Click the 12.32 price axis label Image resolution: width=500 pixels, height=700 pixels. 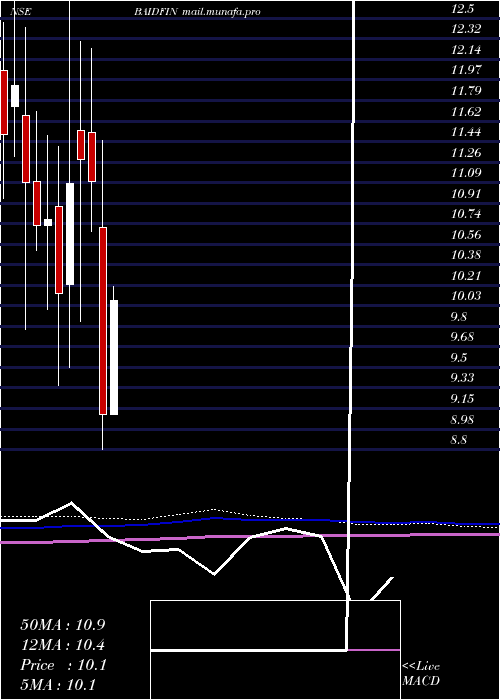tap(466, 29)
